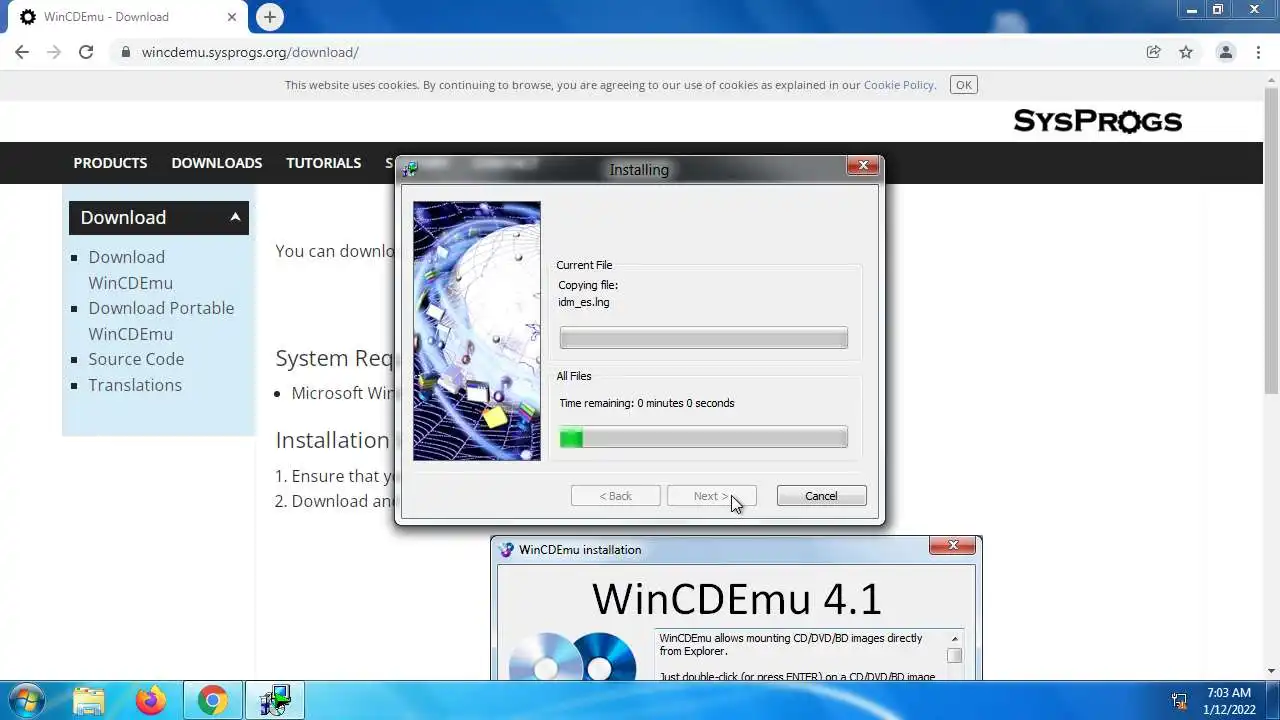This screenshot has width=1280, height=720.
Task: Click the installer icon in the taskbar
Action: pyautogui.click(x=274, y=701)
